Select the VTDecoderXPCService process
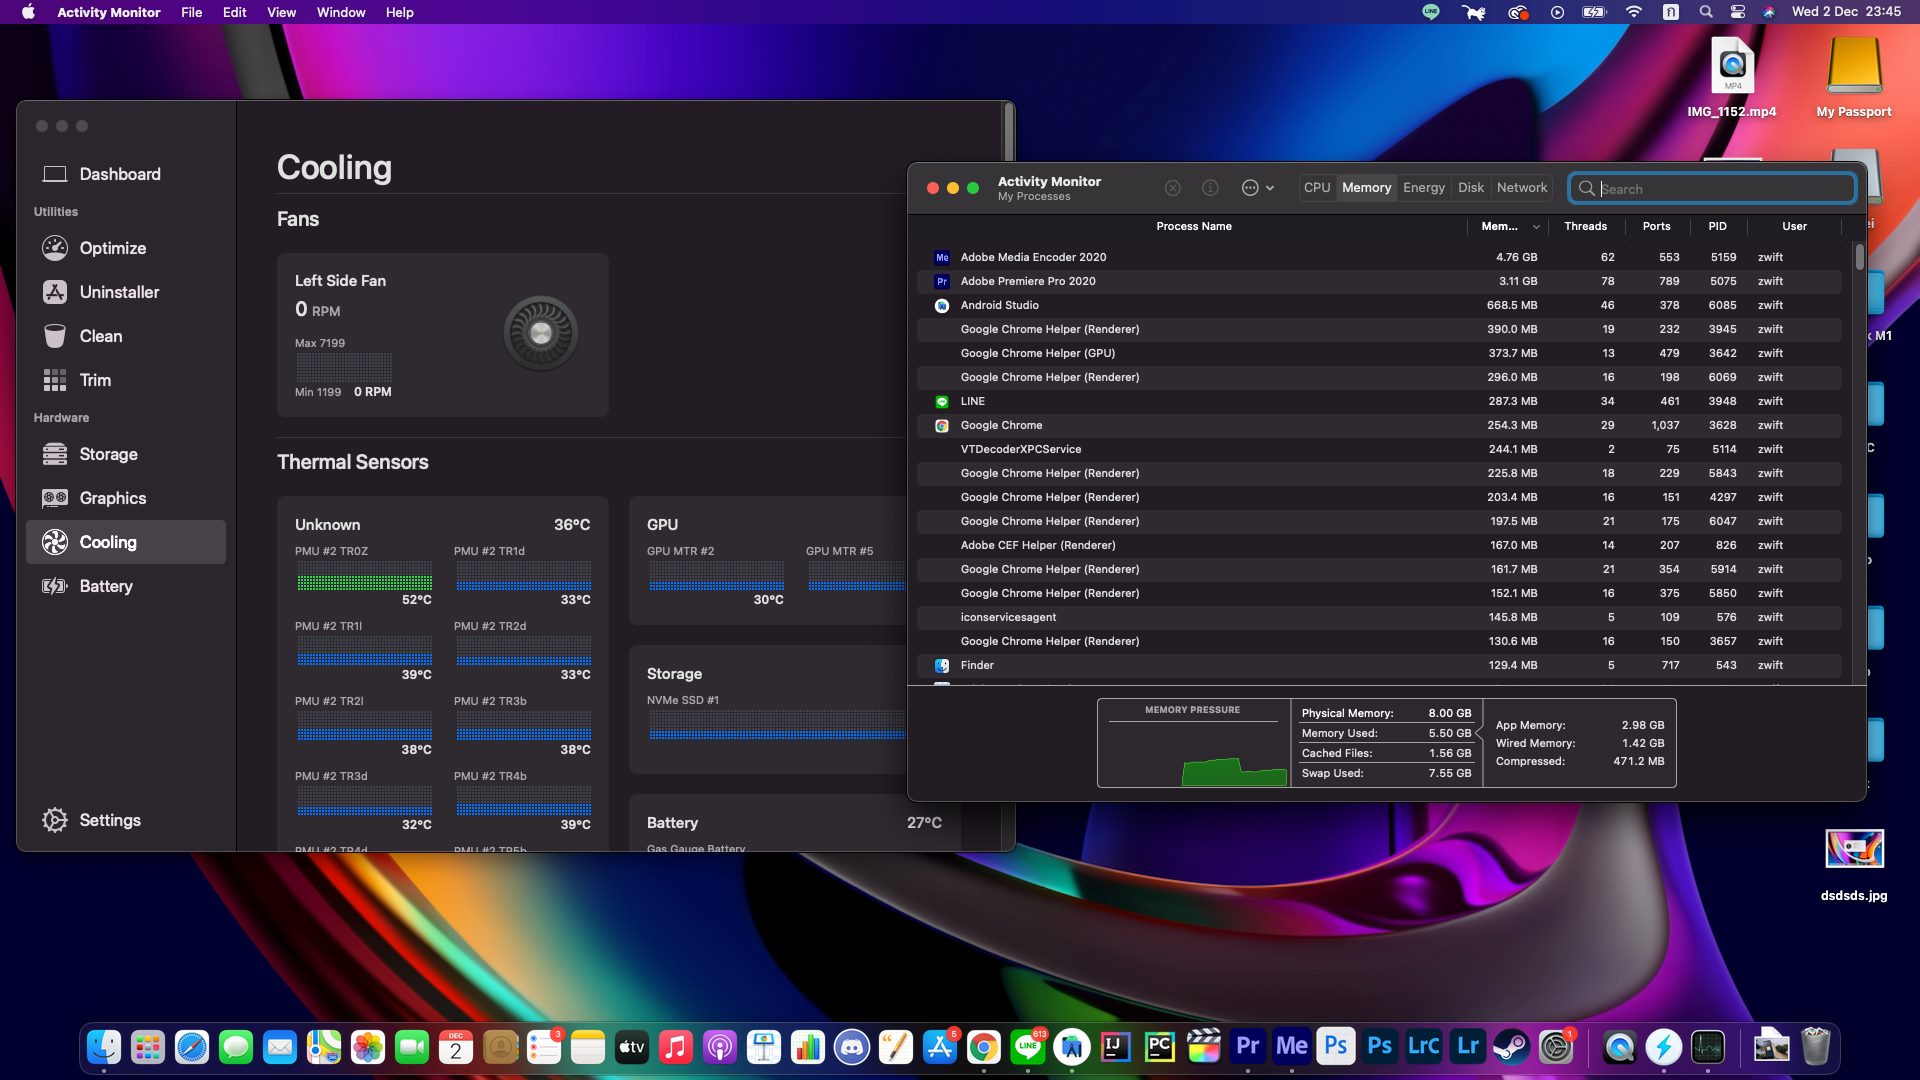The height and width of the screenshot is (1080, 1920). pos(1380,449)
